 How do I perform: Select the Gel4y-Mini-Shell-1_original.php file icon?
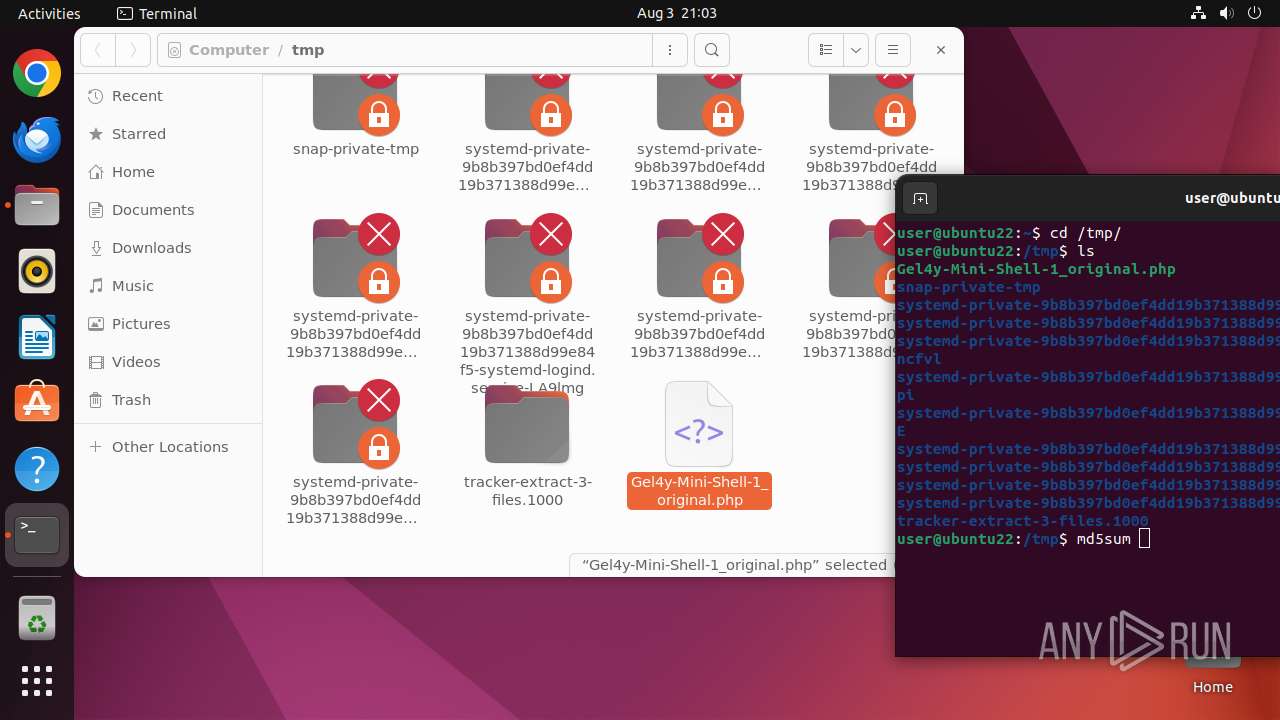pyautogui.click(x=699, y=424)
